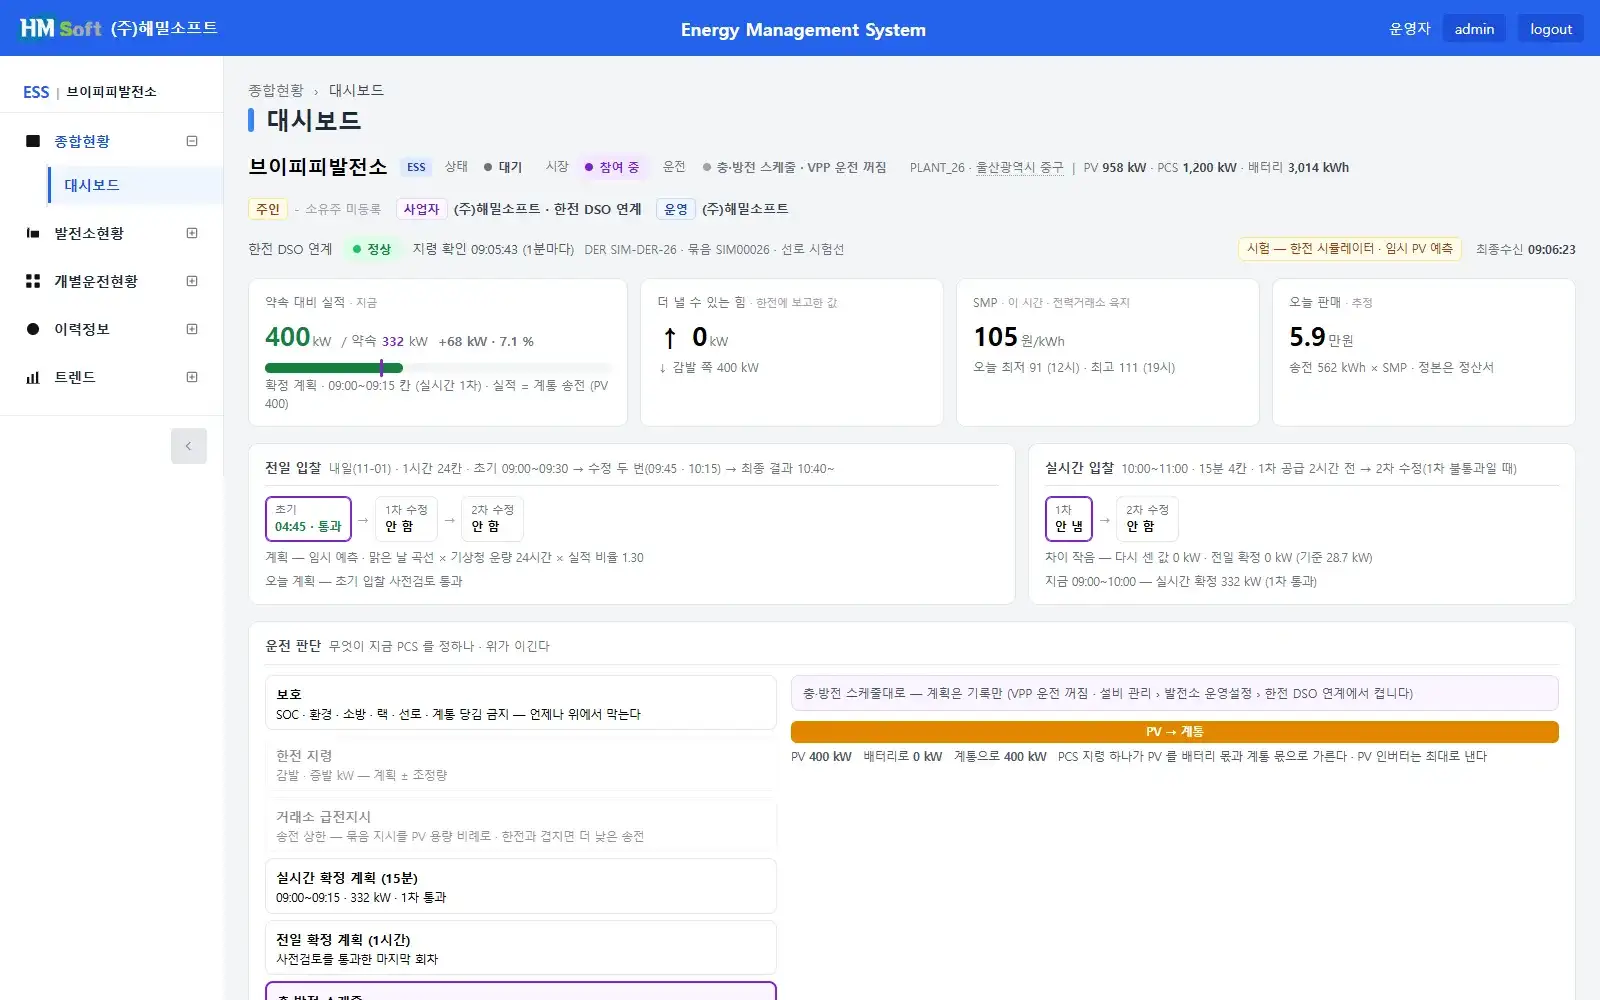This screenshot has width=1600, height=1000.
Task: Select 실시간 입찰 2차 수정 step
Action: click(x=1147, y=518)
